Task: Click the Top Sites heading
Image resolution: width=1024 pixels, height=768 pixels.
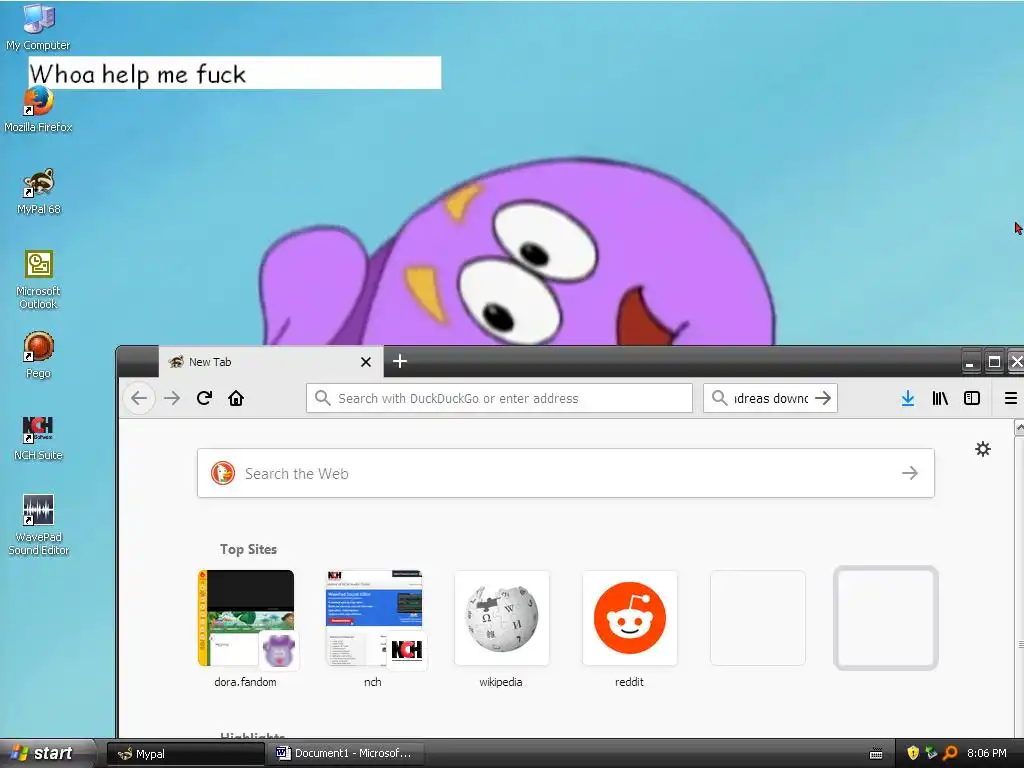Action: pos(248,549)
